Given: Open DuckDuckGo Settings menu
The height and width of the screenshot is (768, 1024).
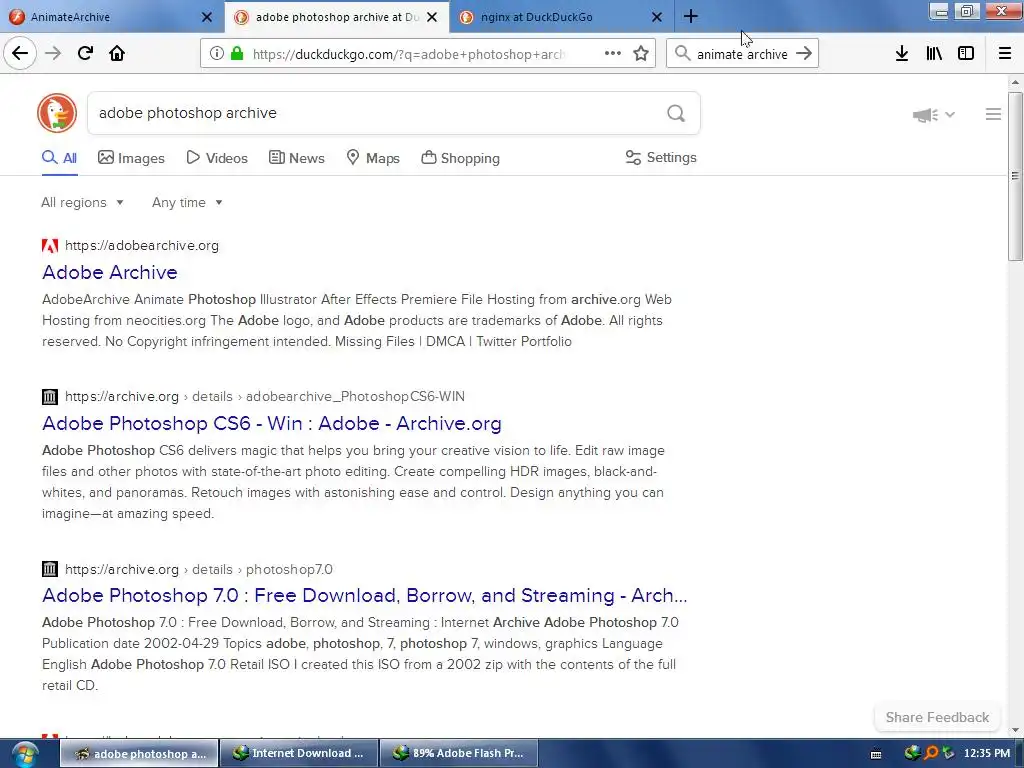Looking at the screenshot, I should click(x=661, y=157).
